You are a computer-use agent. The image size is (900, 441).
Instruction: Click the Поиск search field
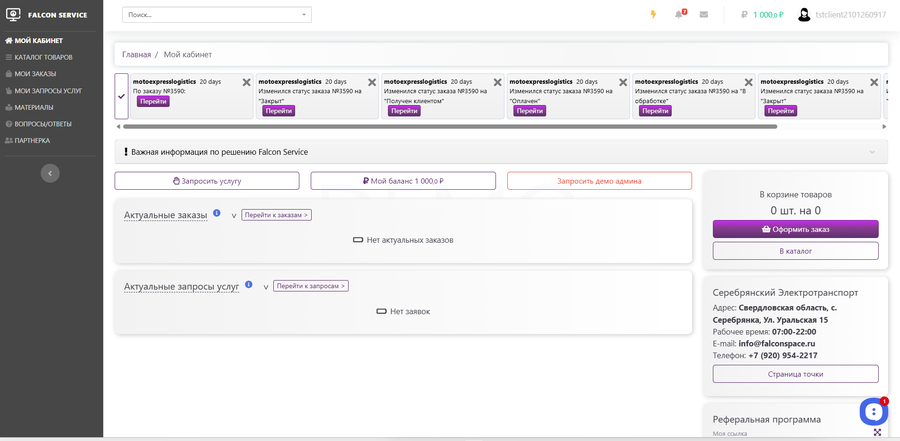tap(210, 15)
